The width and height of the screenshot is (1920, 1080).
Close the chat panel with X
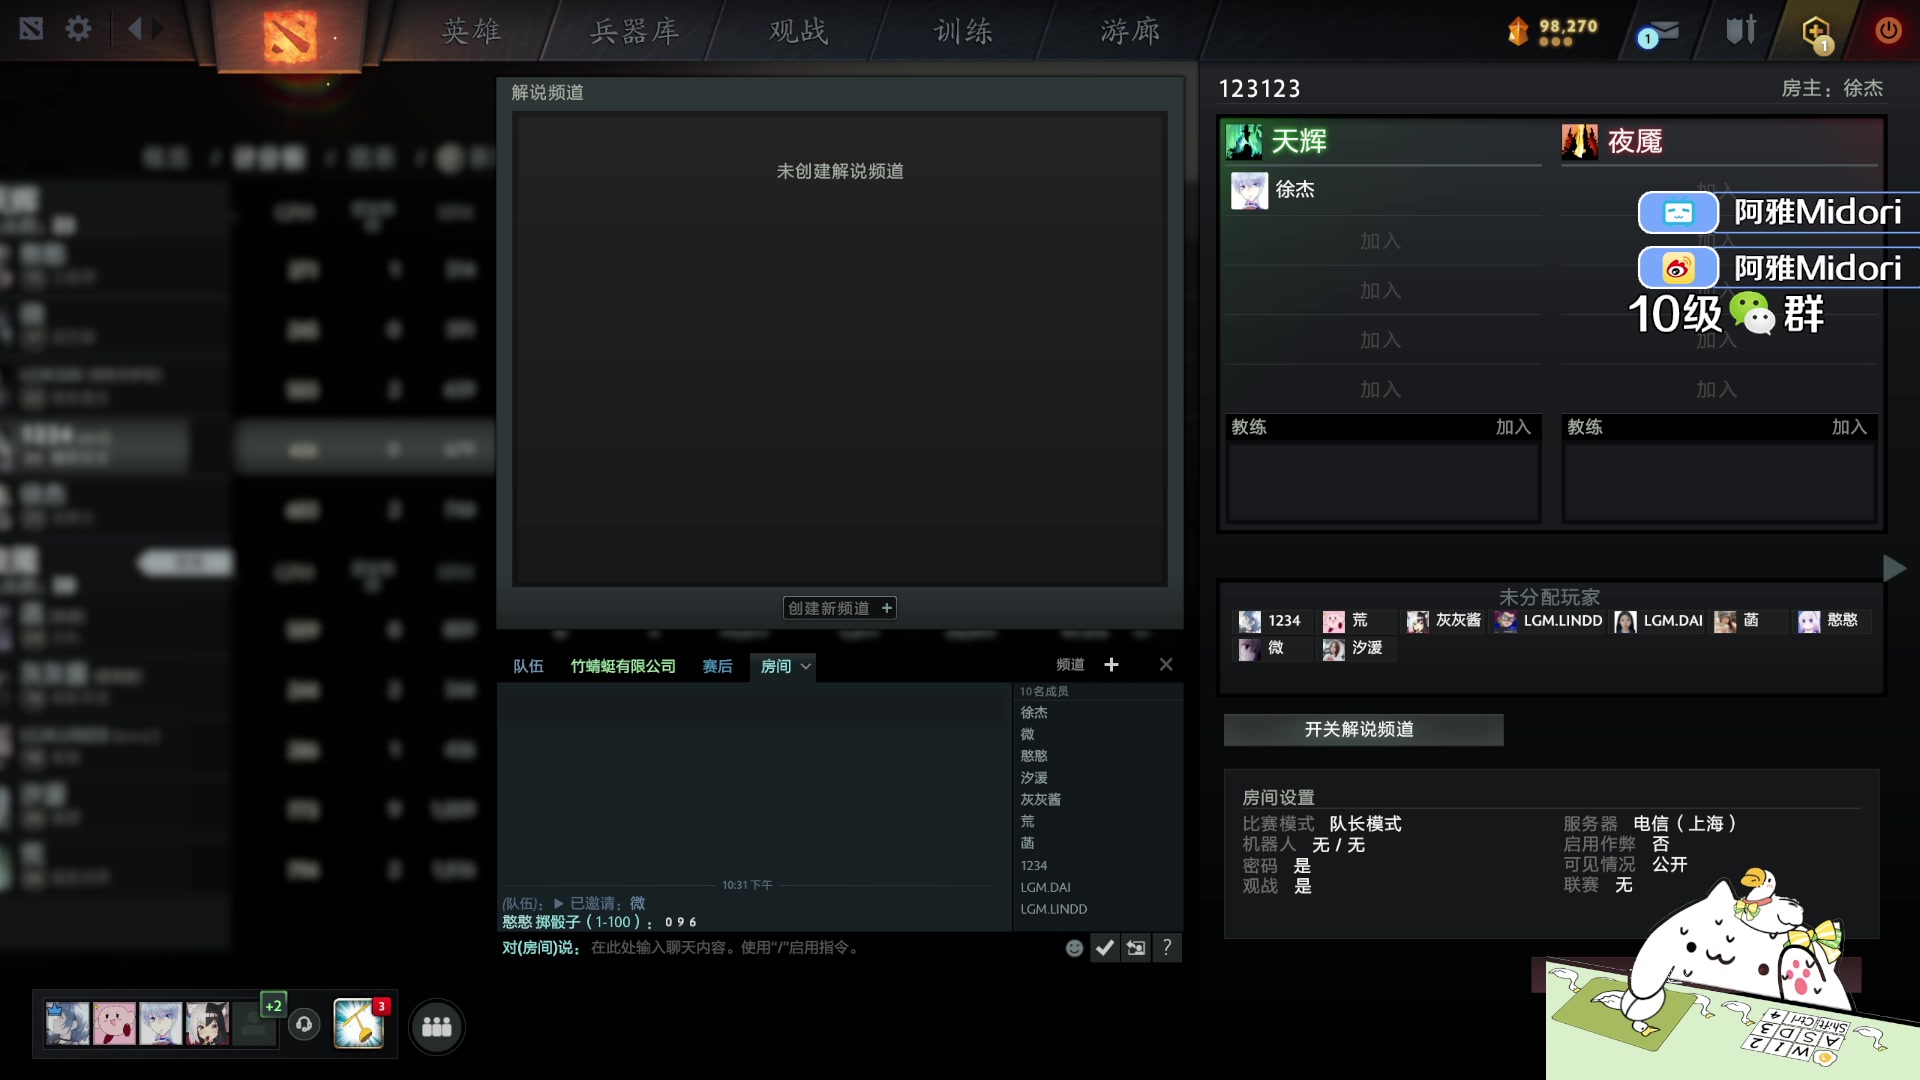click(x=1166, y=665)
